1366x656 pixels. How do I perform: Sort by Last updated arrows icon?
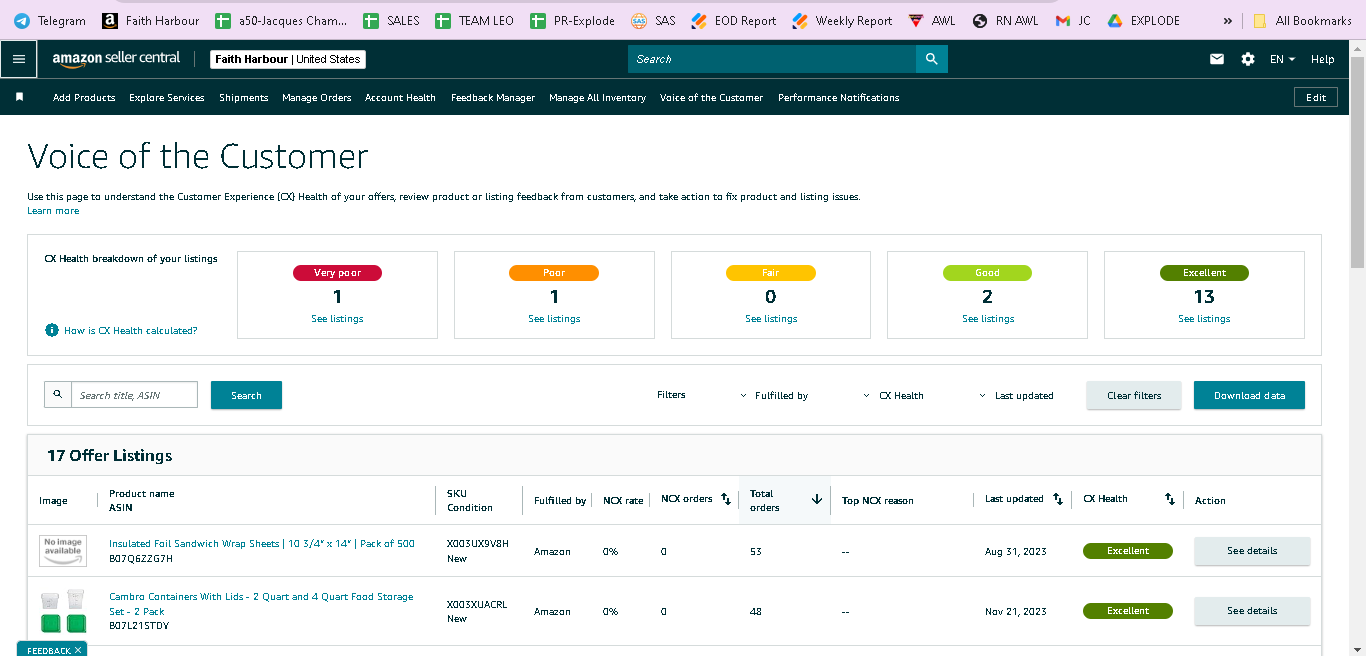pyautogui.click(x=1058, y=499)
